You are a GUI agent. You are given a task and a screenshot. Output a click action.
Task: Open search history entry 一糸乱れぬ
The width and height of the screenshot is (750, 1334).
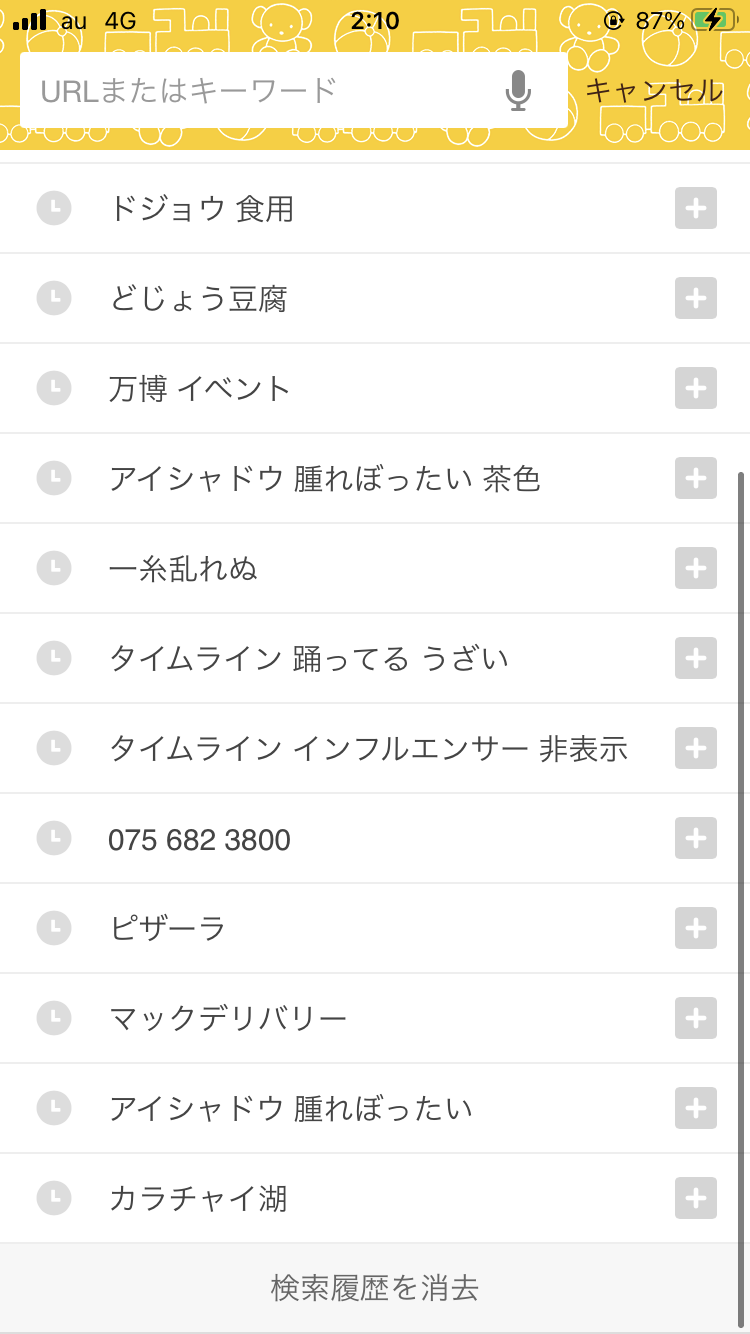183,568
